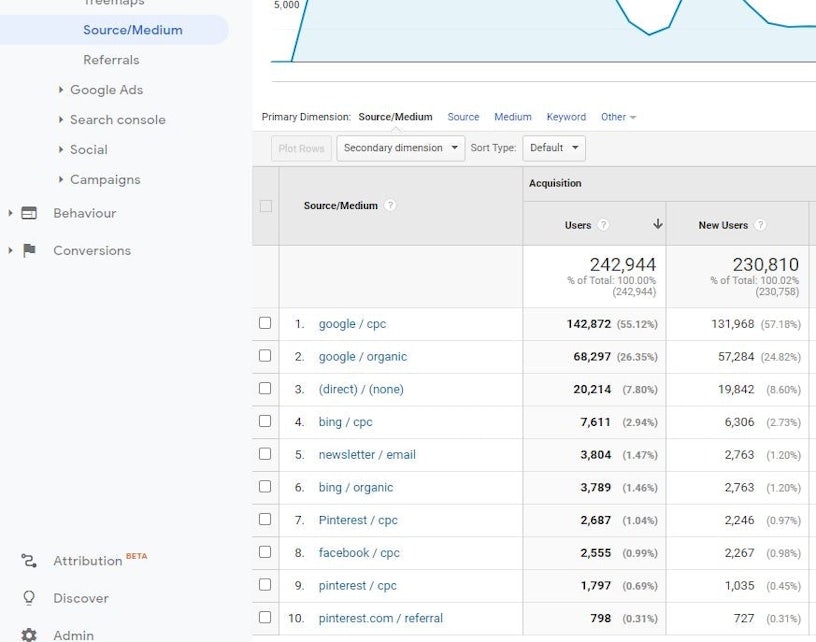The width and height of the screenshot is (816, 642).
Task: Expand the Google Ads section arrow
Action: click(61, 89)
